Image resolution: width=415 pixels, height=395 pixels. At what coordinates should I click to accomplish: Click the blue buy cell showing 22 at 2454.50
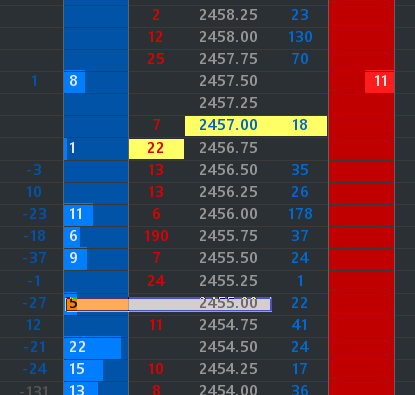pyautogui.click(x=96, y=347)
